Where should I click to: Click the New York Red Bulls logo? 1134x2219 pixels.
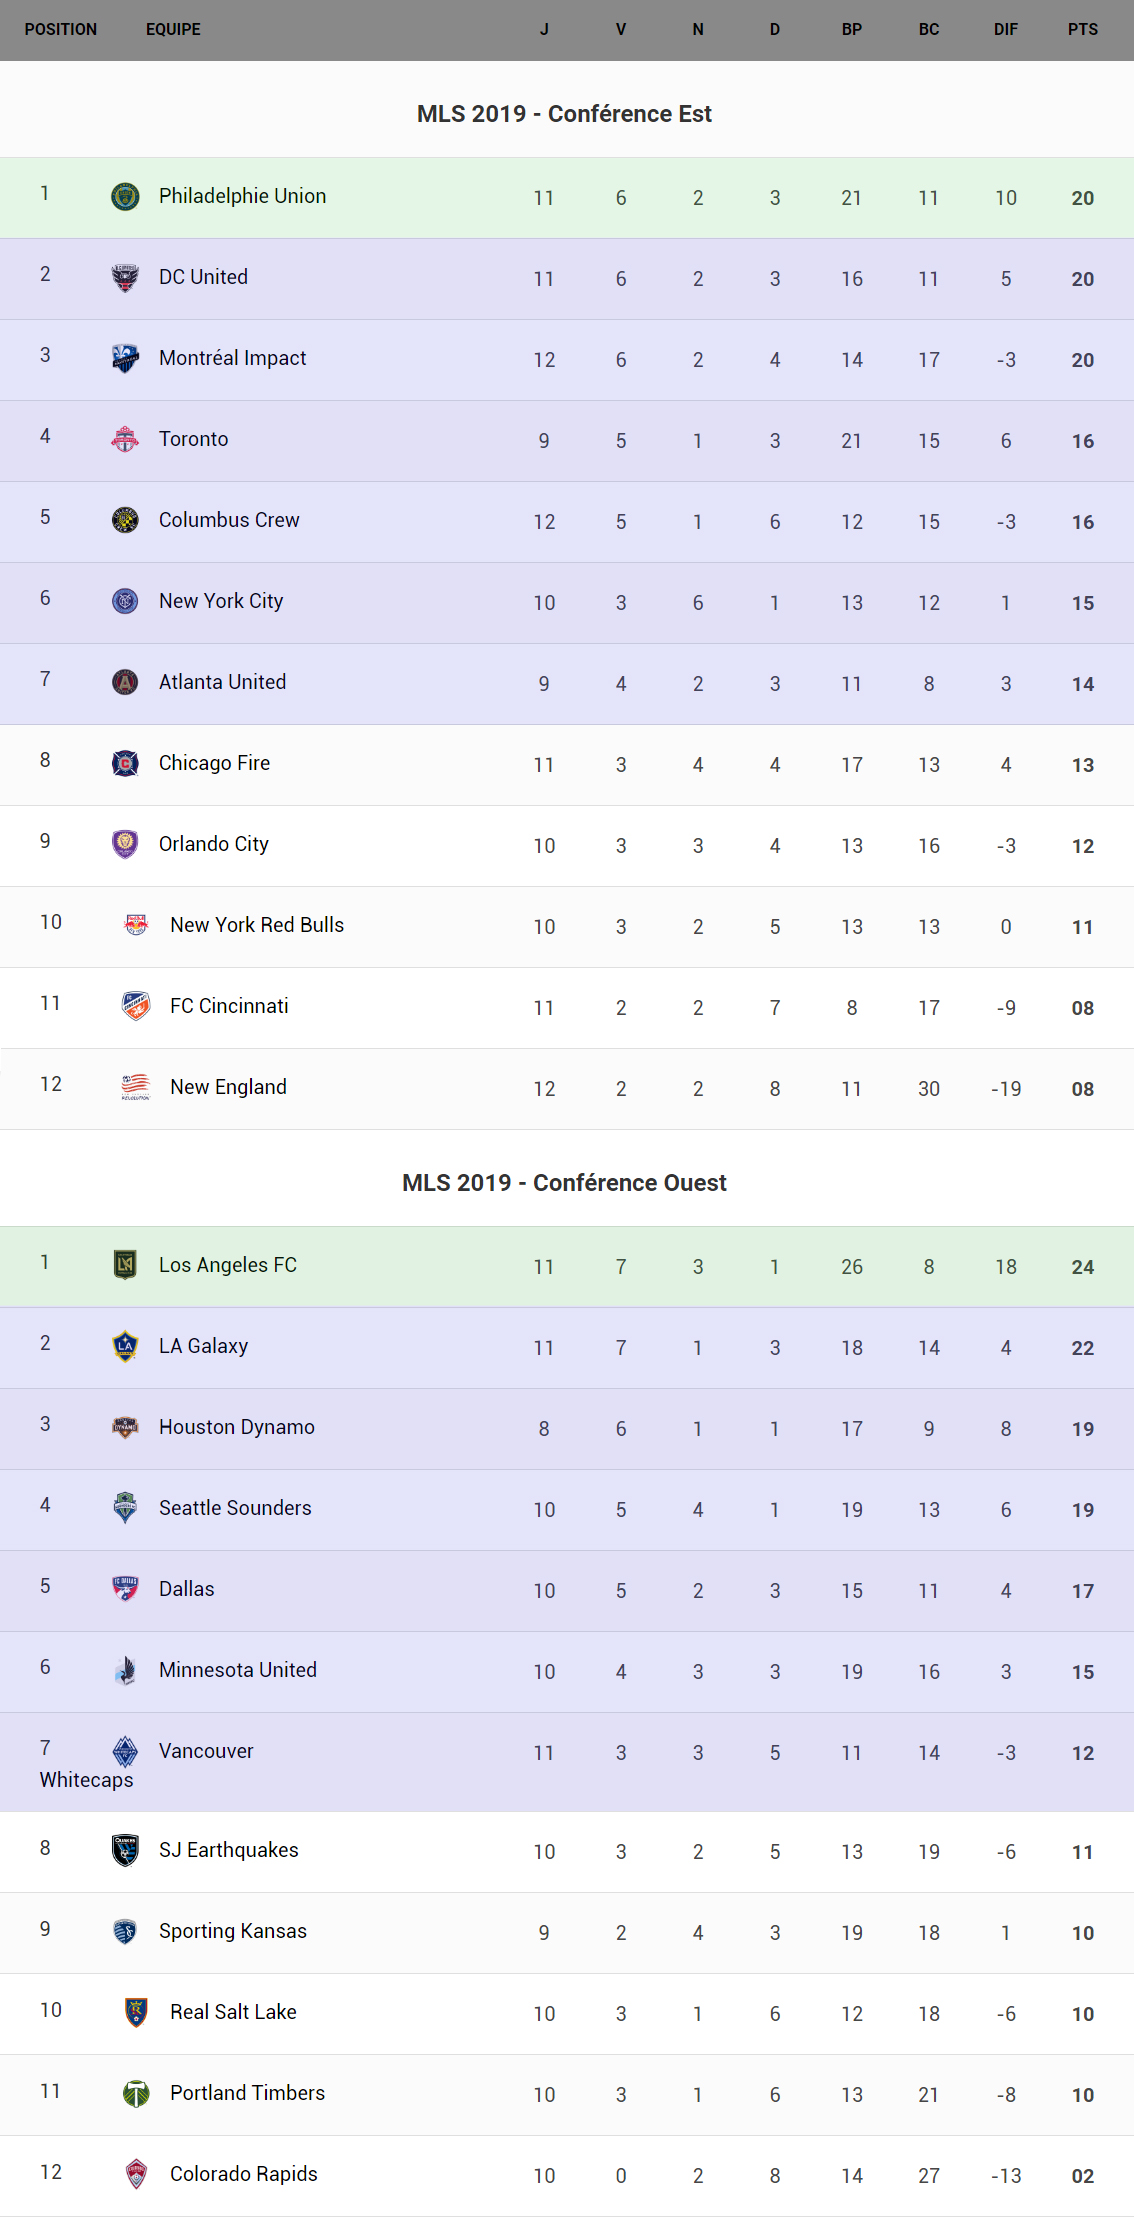pyautogui.click(x=136, y=925)
